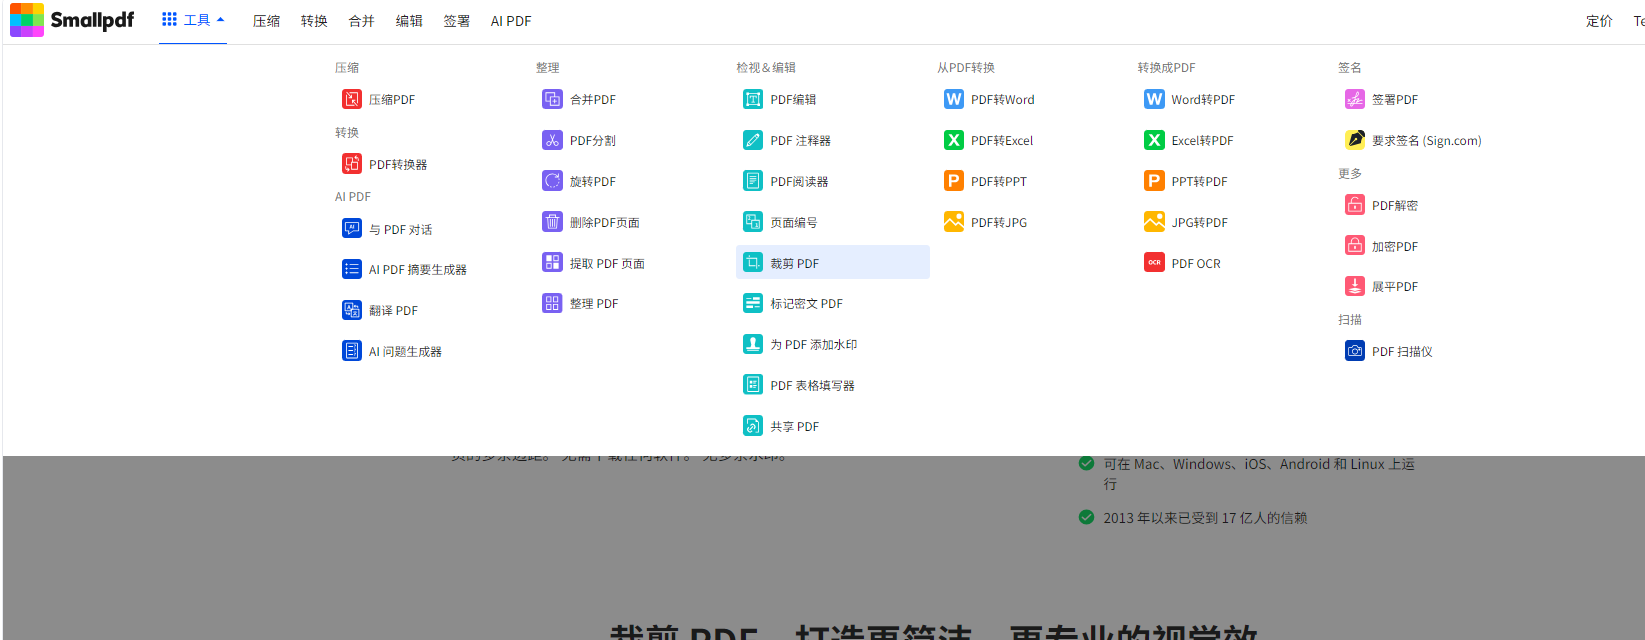This screenshot has height=640, width=1645.
Task: Open the 与 PDF 对话 link
Action: click(x=400, y=229)
